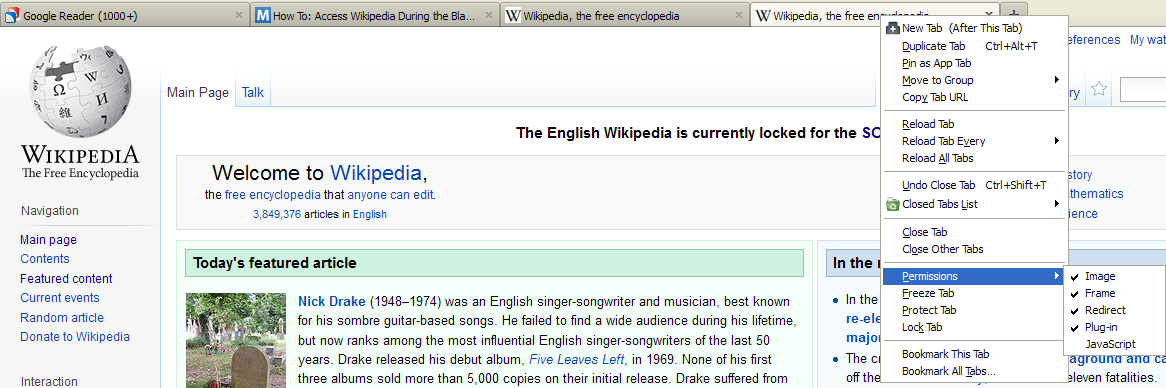Open a new tab with plus button
The image size is (1166, 388).
coord(1014,15)
